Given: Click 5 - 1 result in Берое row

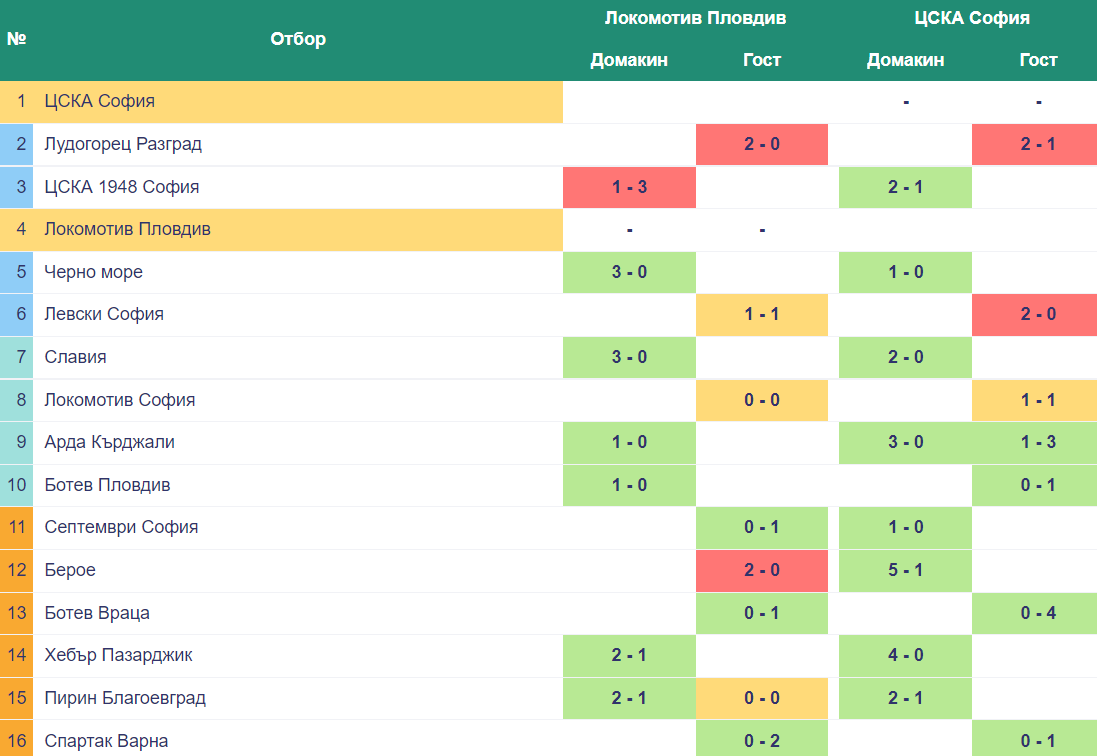Looking at the screenshot, I should 905,571.
